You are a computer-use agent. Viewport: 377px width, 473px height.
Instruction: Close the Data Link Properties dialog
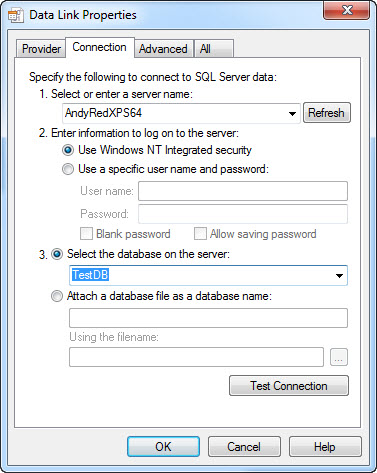pyautogui.click(x=347, y=10)
